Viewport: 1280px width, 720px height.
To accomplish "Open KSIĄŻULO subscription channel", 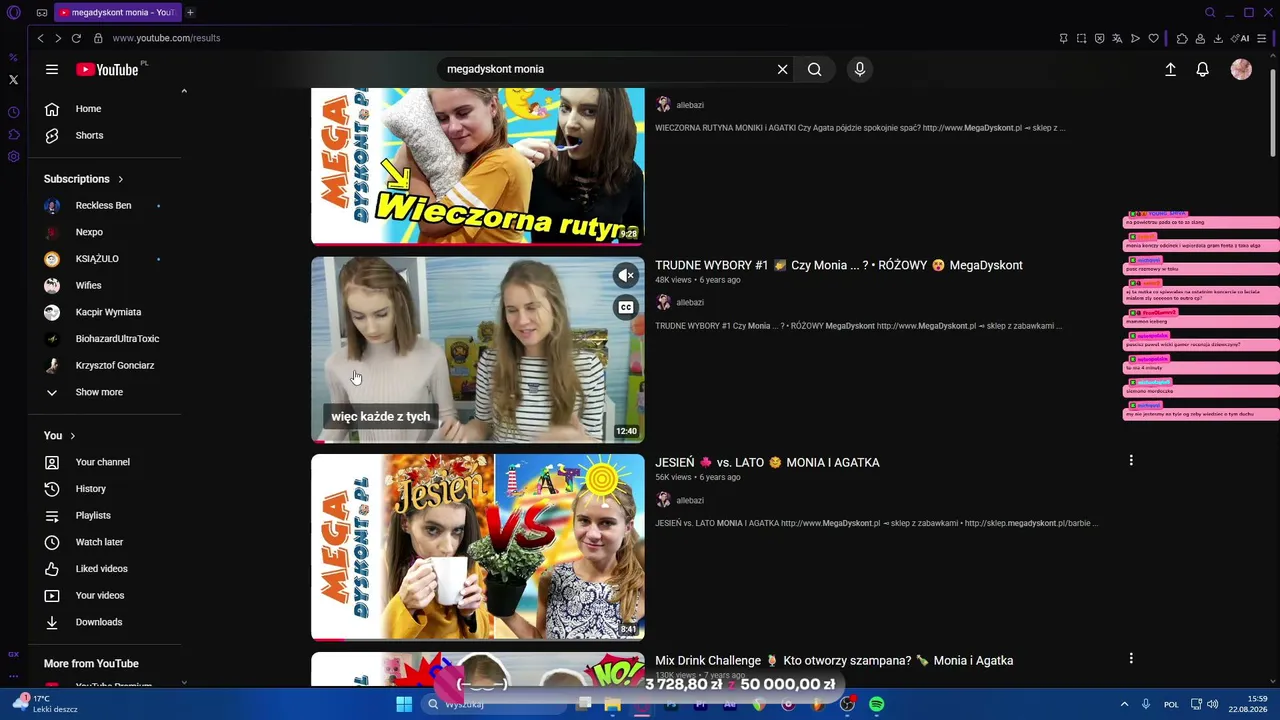I will tap(105, 259).
